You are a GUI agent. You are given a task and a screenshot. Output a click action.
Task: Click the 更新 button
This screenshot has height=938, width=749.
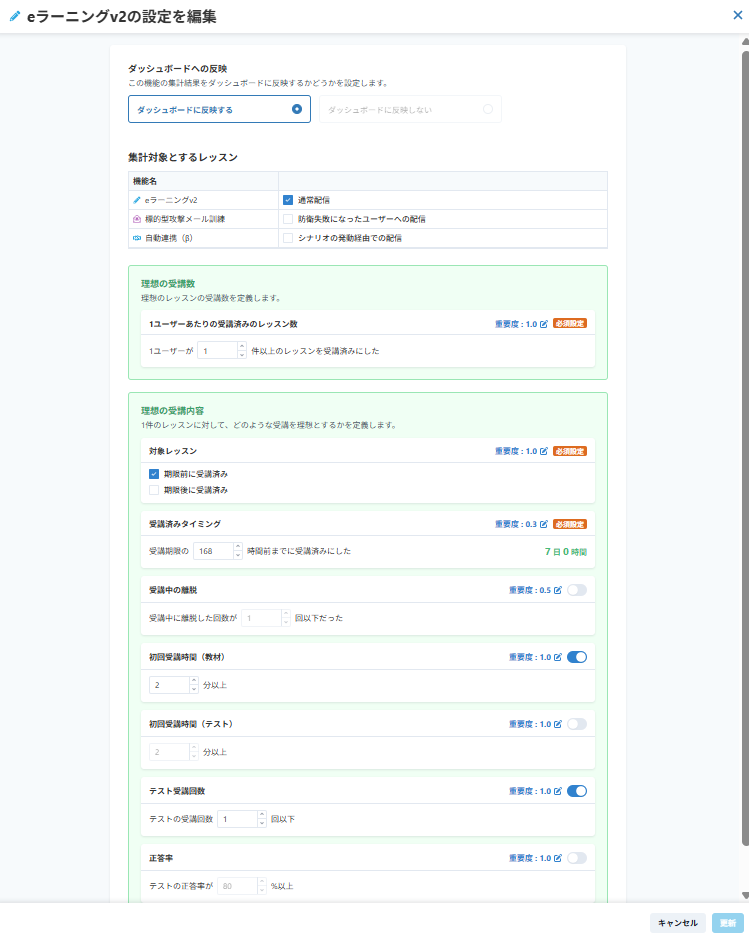(x=728, y=923)
